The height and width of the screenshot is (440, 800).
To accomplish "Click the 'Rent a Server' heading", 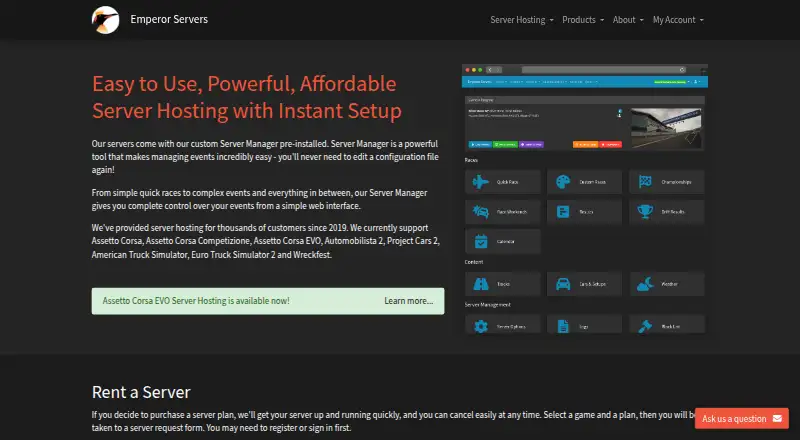I will [141, 392].
